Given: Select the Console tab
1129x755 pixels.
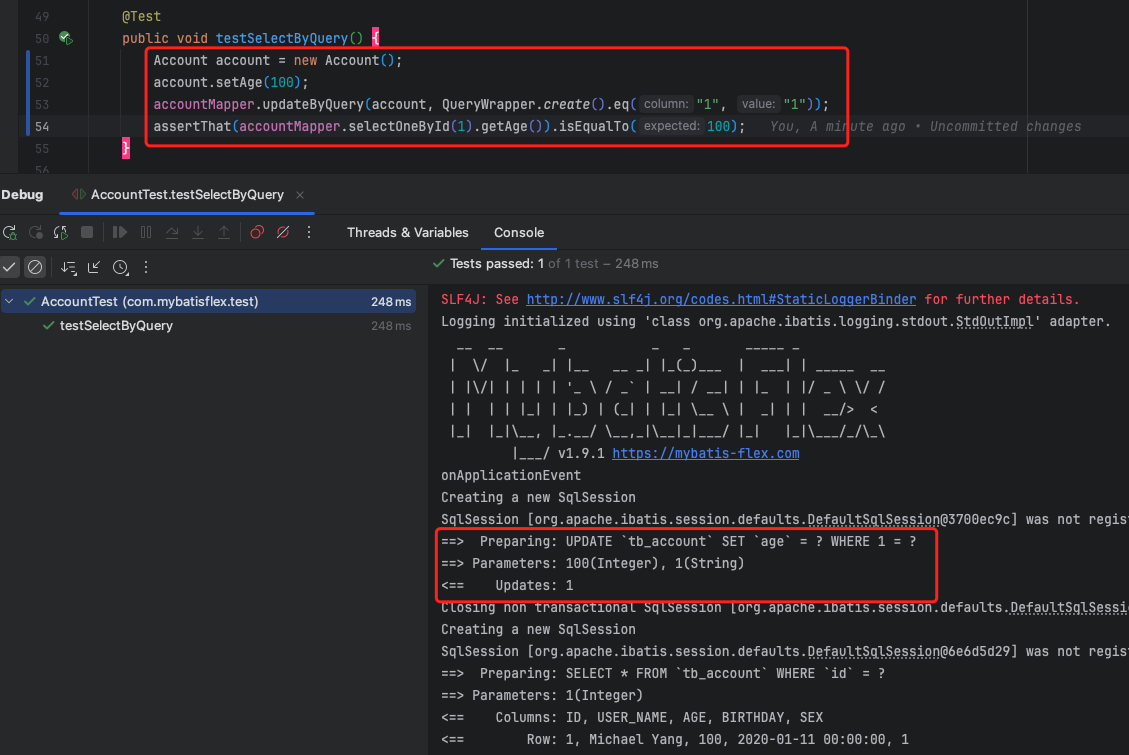Looking at the screenshot, I should tap(518, 232).
